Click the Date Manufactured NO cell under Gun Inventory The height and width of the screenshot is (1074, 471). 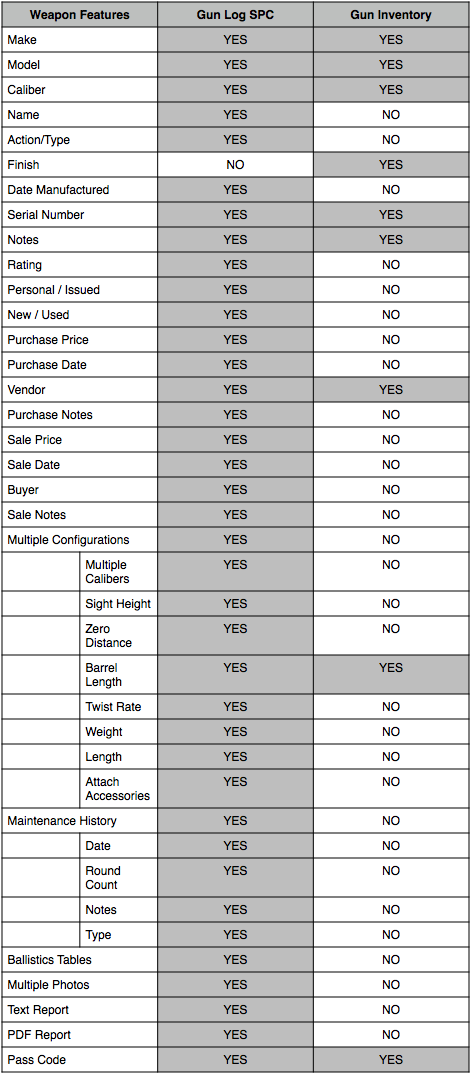click(392, 190)
